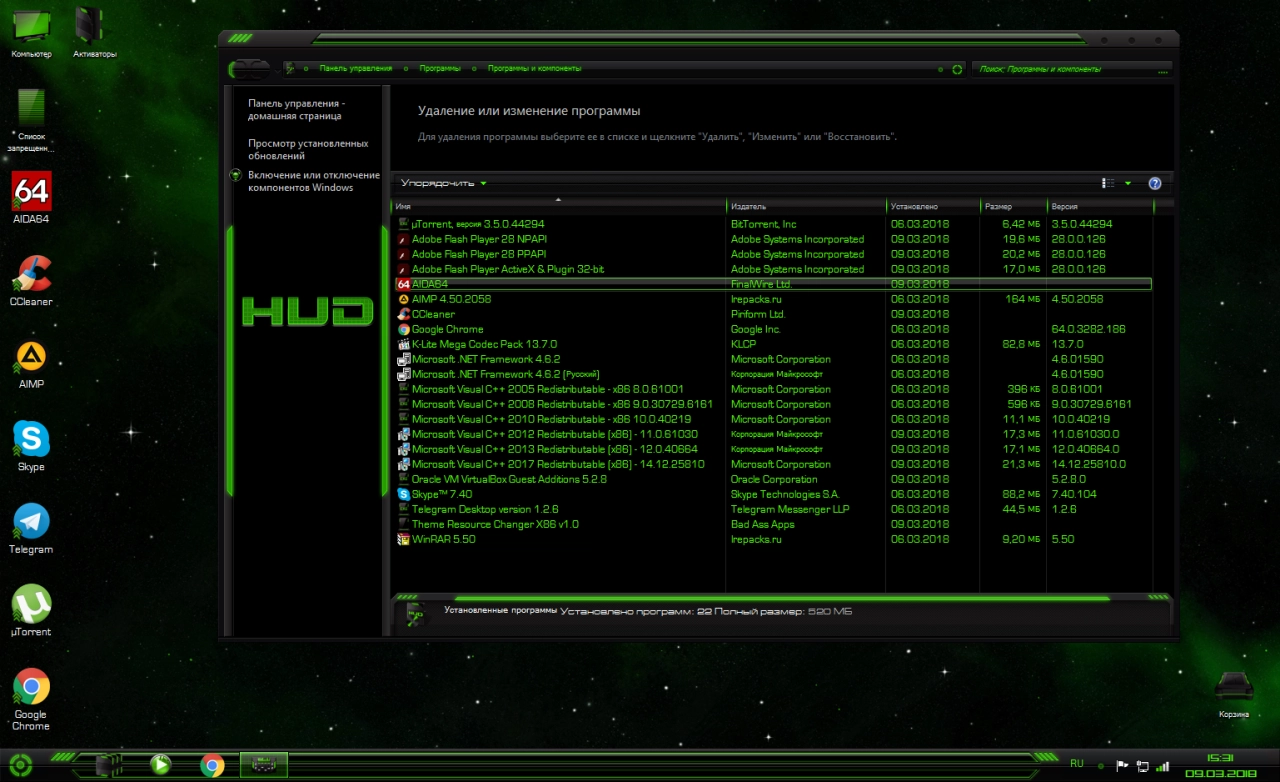
Task: Click the Skype icon in programs list
Action: (x=404, y=494)
